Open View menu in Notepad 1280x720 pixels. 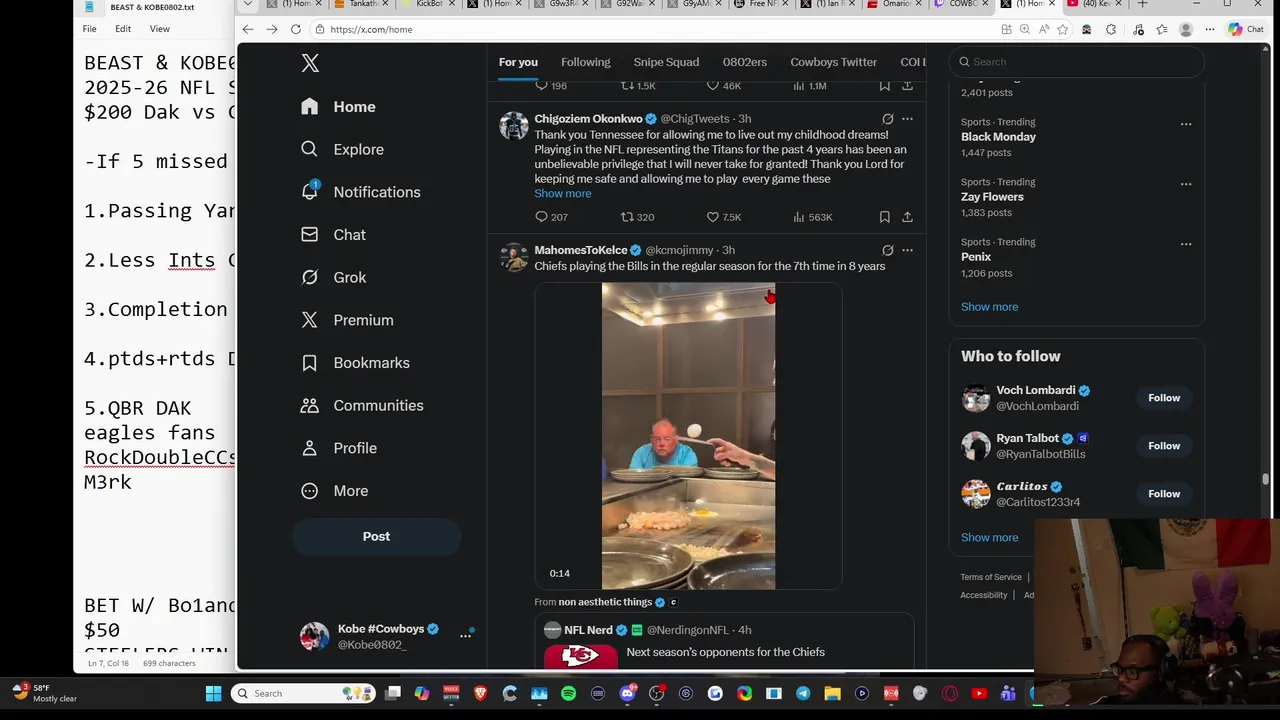(x=159, y=29)
